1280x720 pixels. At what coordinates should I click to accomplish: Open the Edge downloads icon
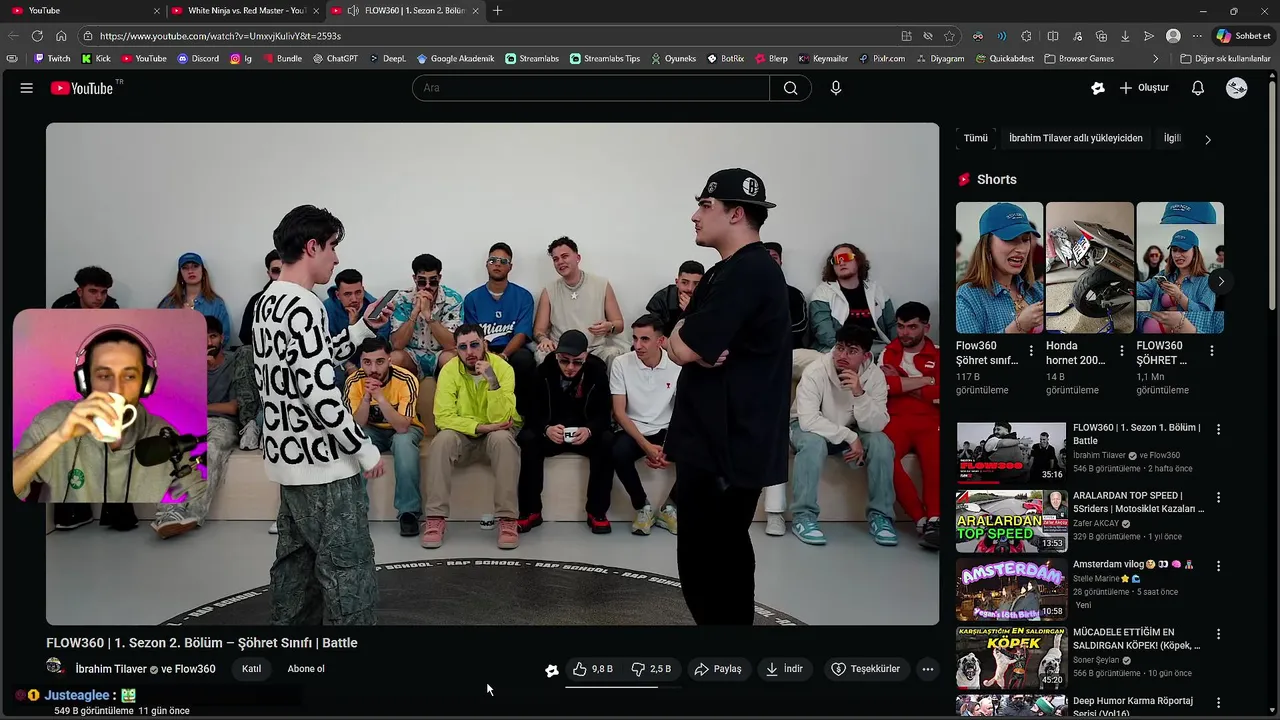click(1125, 36)
